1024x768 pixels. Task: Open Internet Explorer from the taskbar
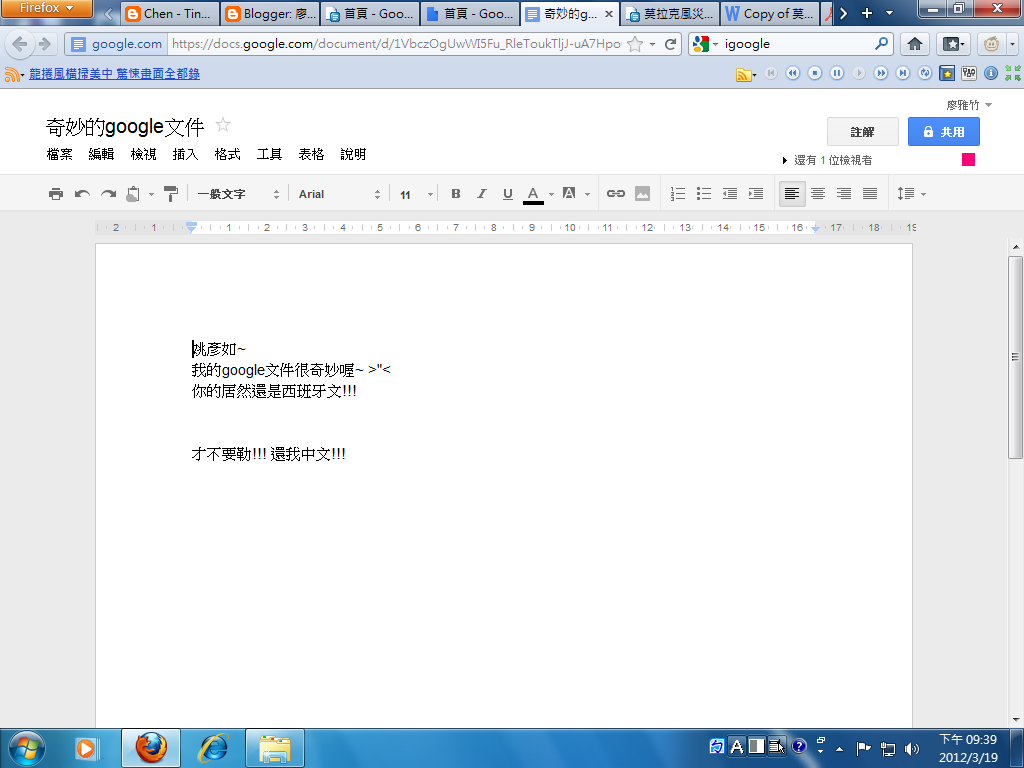pos(213,748)
